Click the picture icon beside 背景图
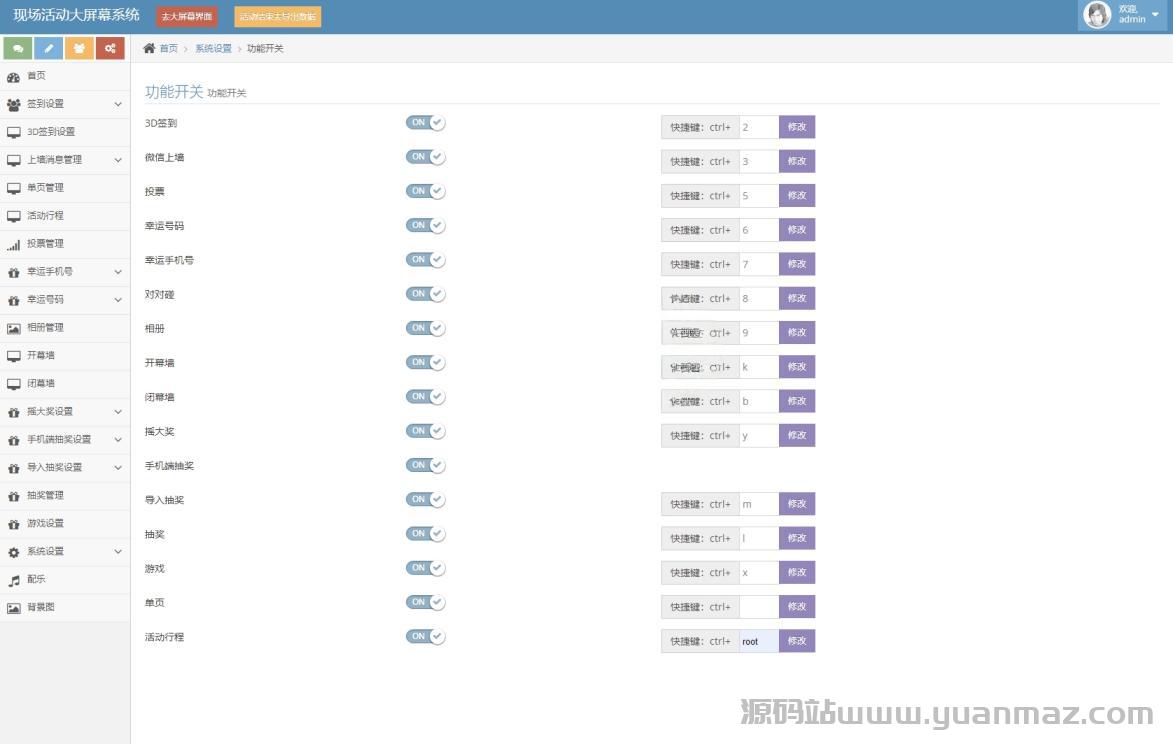 (x=14, y=608)
